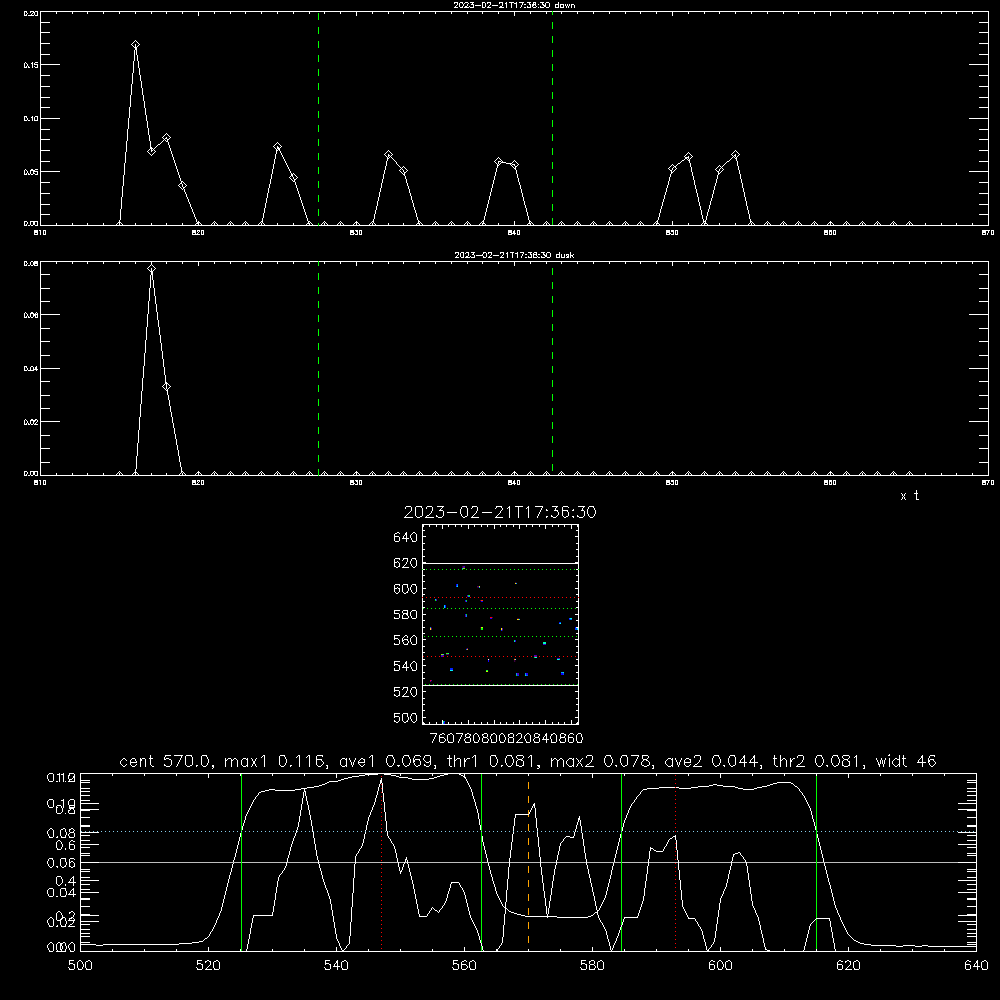Image resolution: width=1000 pixels, height=1000 pixels.
Task: Click the upper red dotted line in the scatter plot
Action: click(500, 598)
